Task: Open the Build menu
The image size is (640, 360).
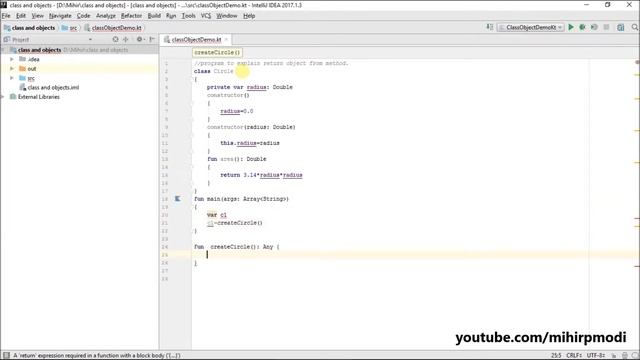Action: [x=154, y=16]
